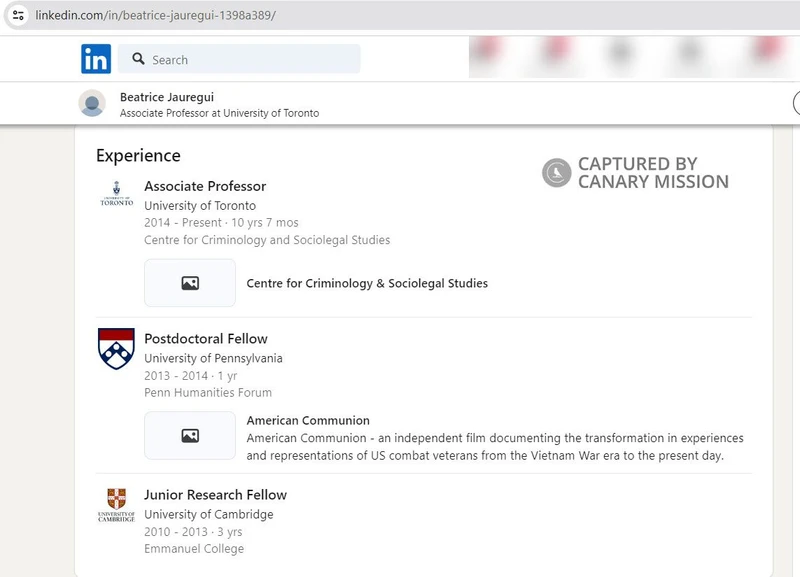Click 'Penn Humanities Forum' text
Screen dimensions: 800x577
tap(208, 392)
